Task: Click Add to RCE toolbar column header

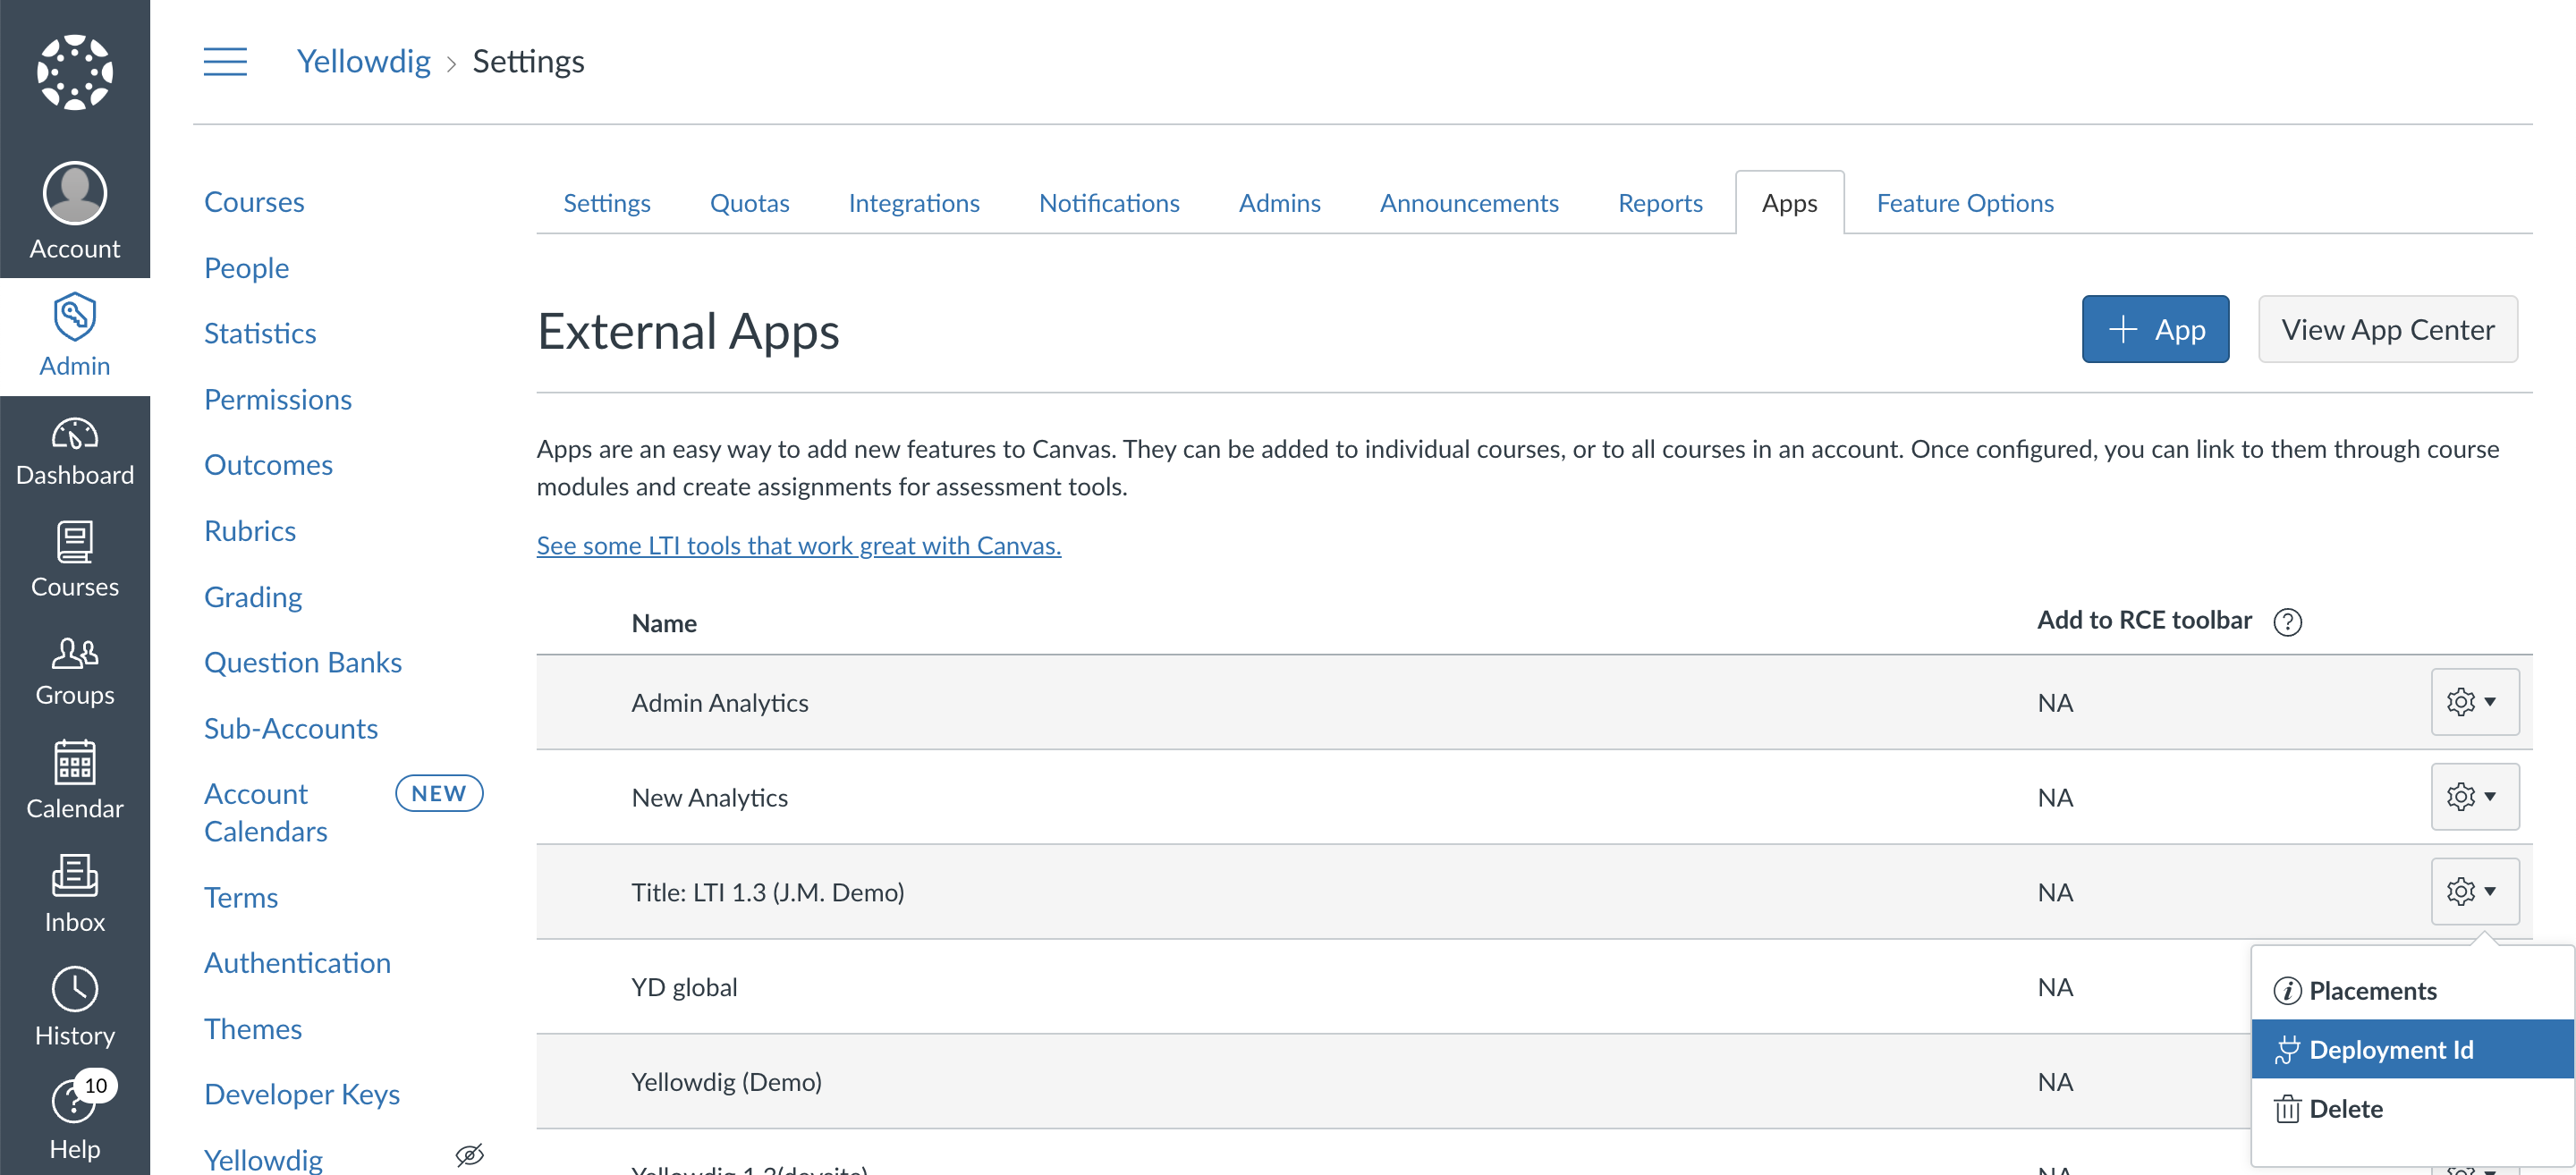Action: tap(2144, 620)
